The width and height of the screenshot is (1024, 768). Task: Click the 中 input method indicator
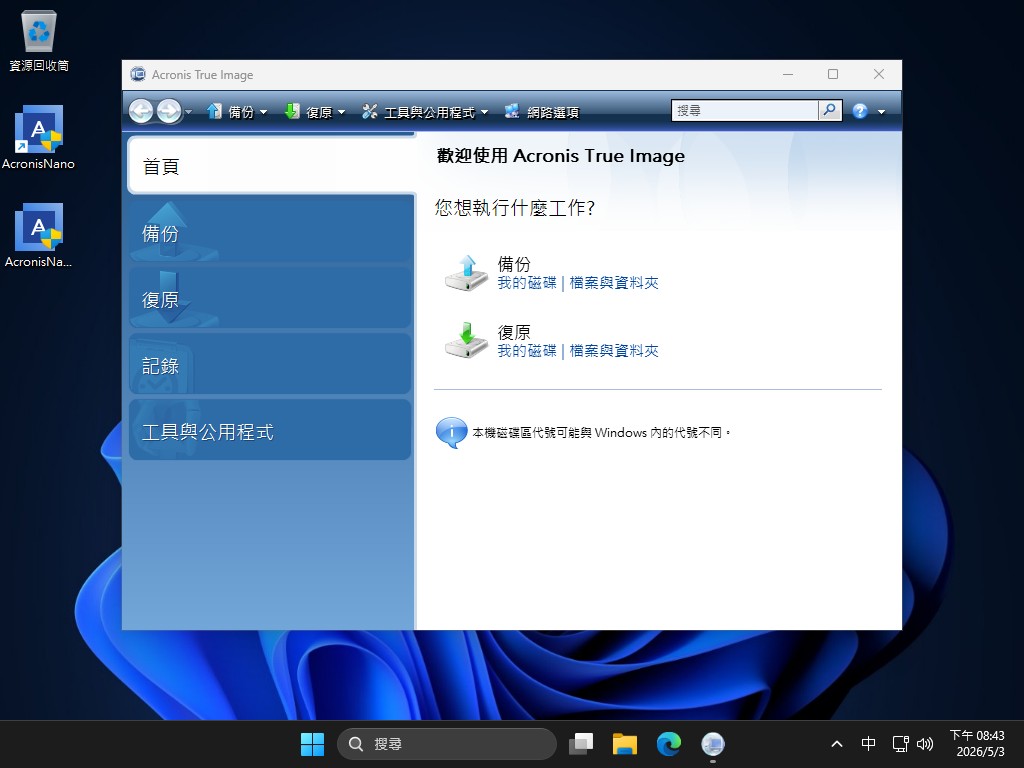pos(868,744)
